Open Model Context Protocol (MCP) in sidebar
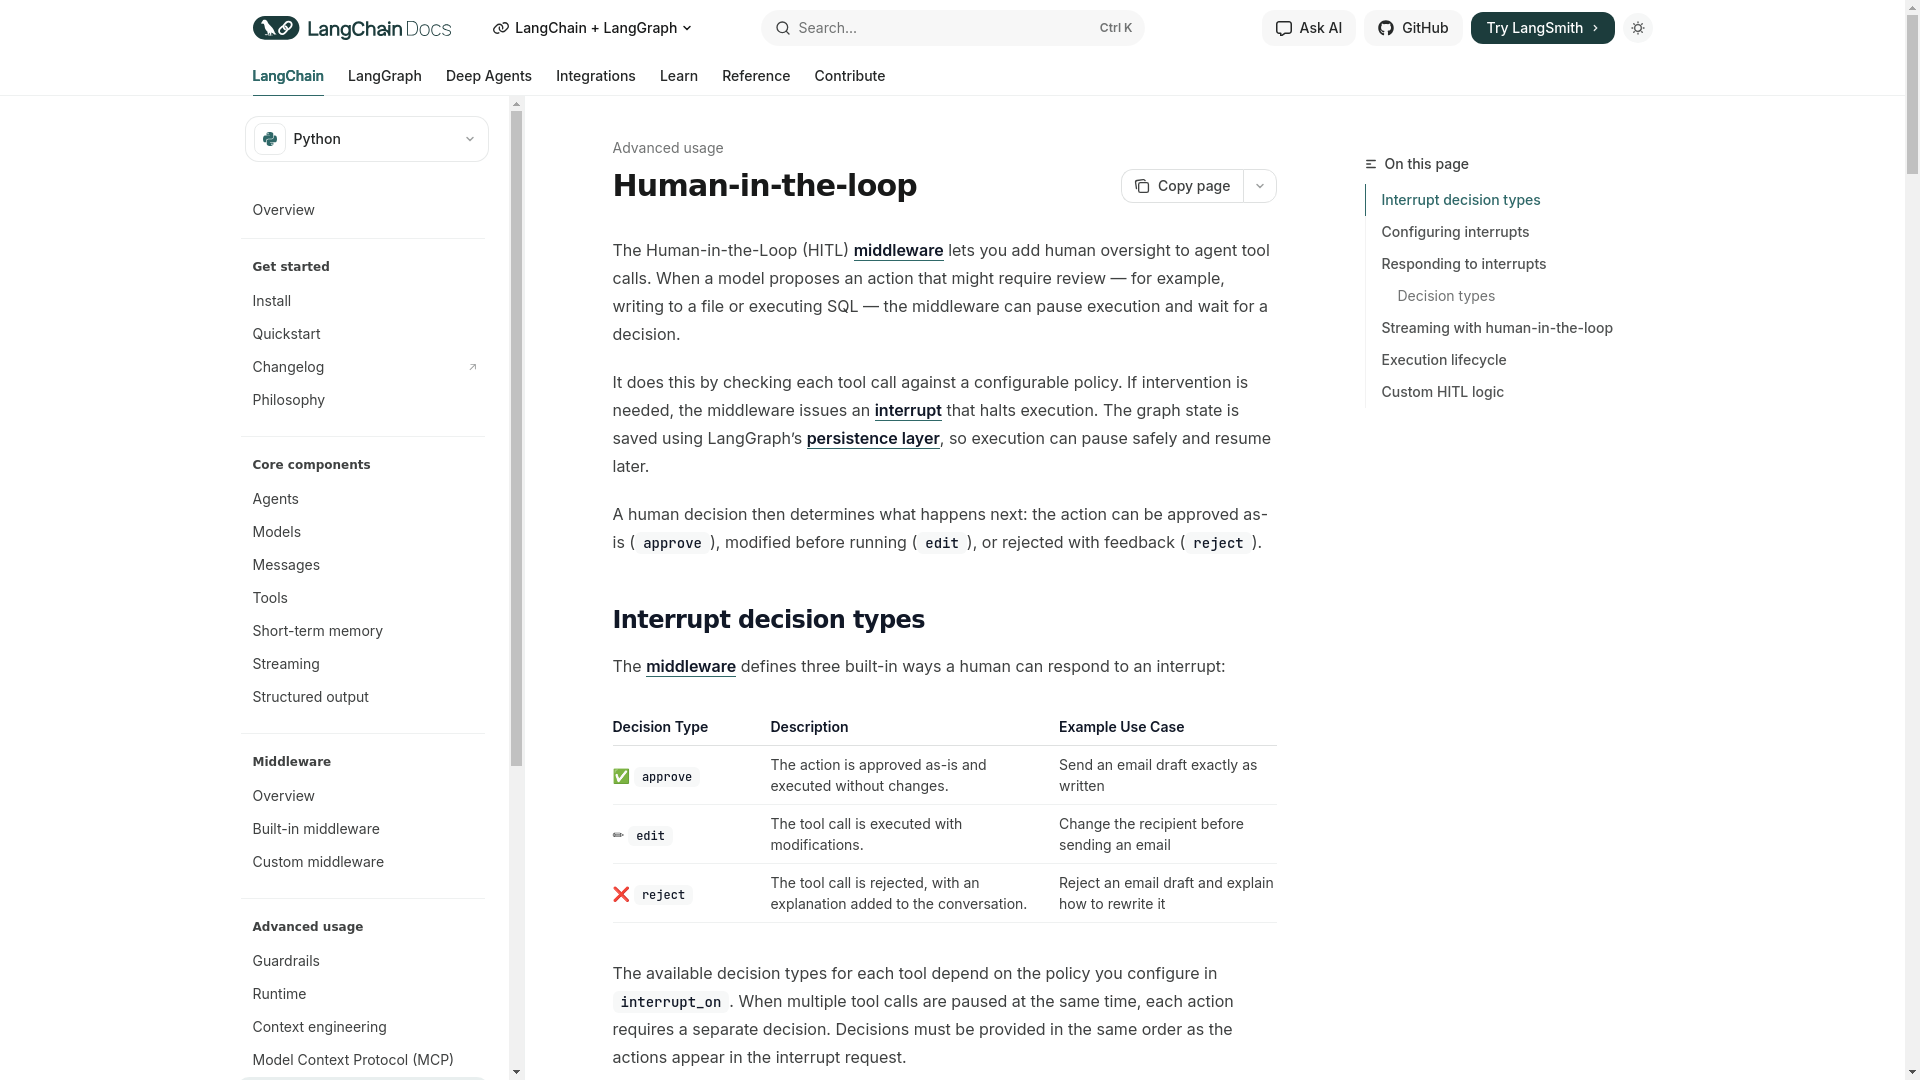 pyautogui.click(x=363, y=1060)
